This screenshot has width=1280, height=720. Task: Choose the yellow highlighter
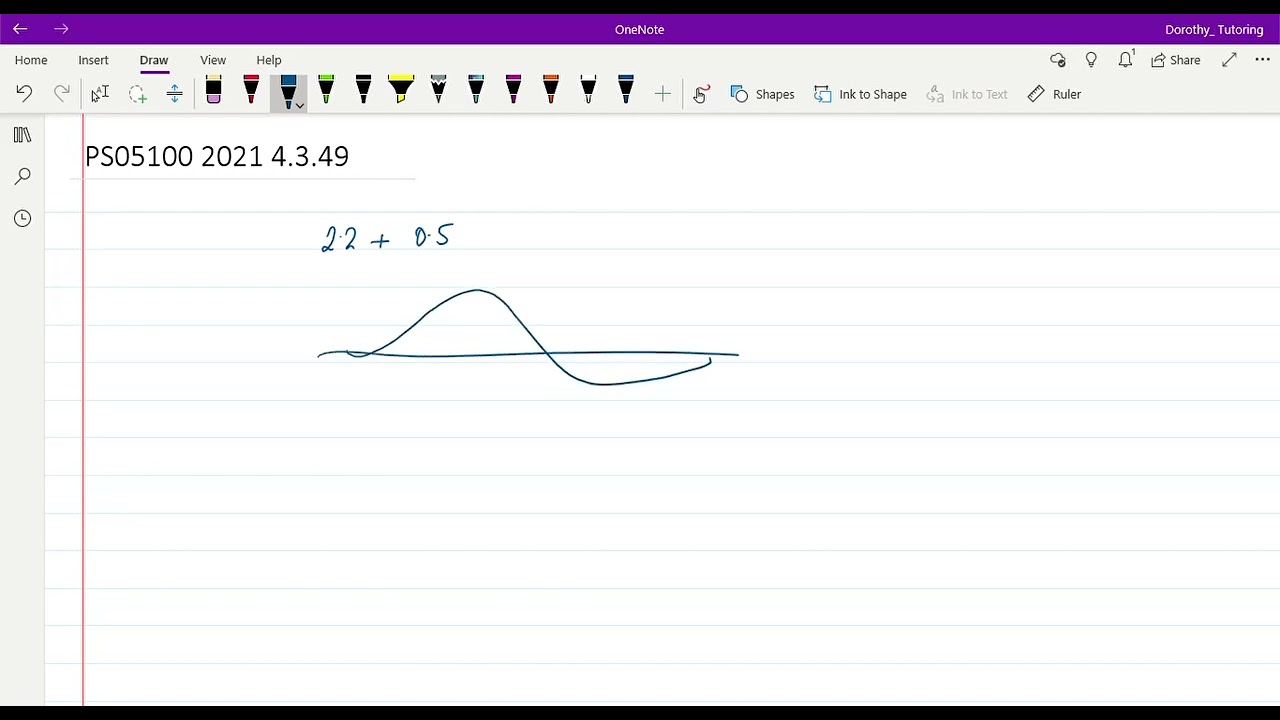pyautogui.click(x=401, y=91)
